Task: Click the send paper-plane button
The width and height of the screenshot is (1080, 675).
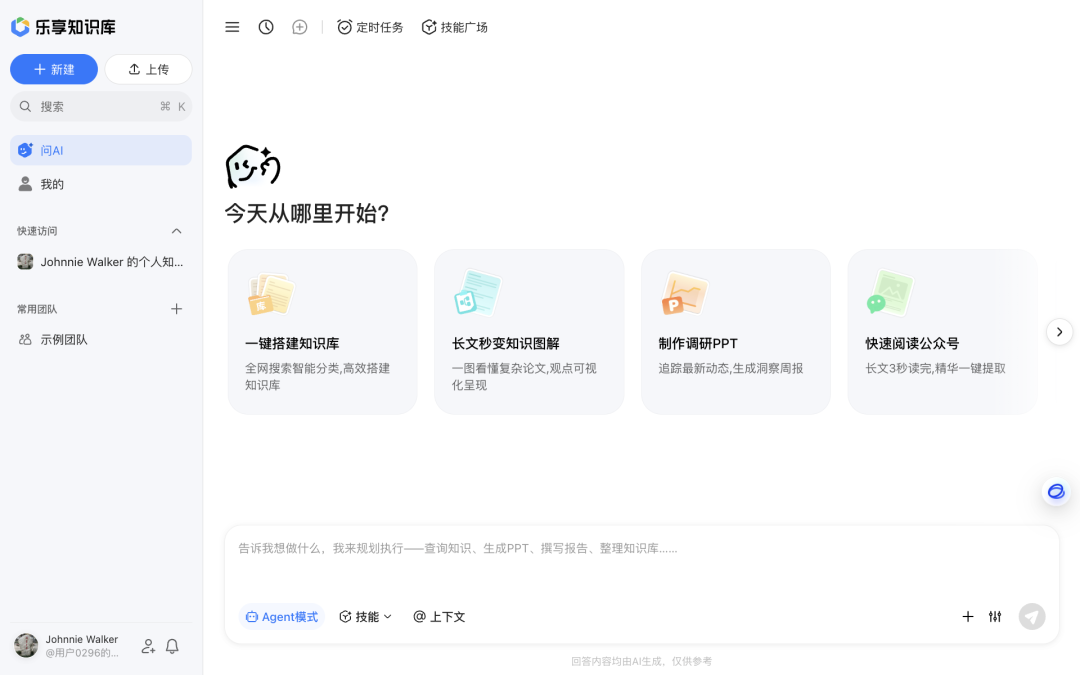Action: click(x=1032, y=616)
